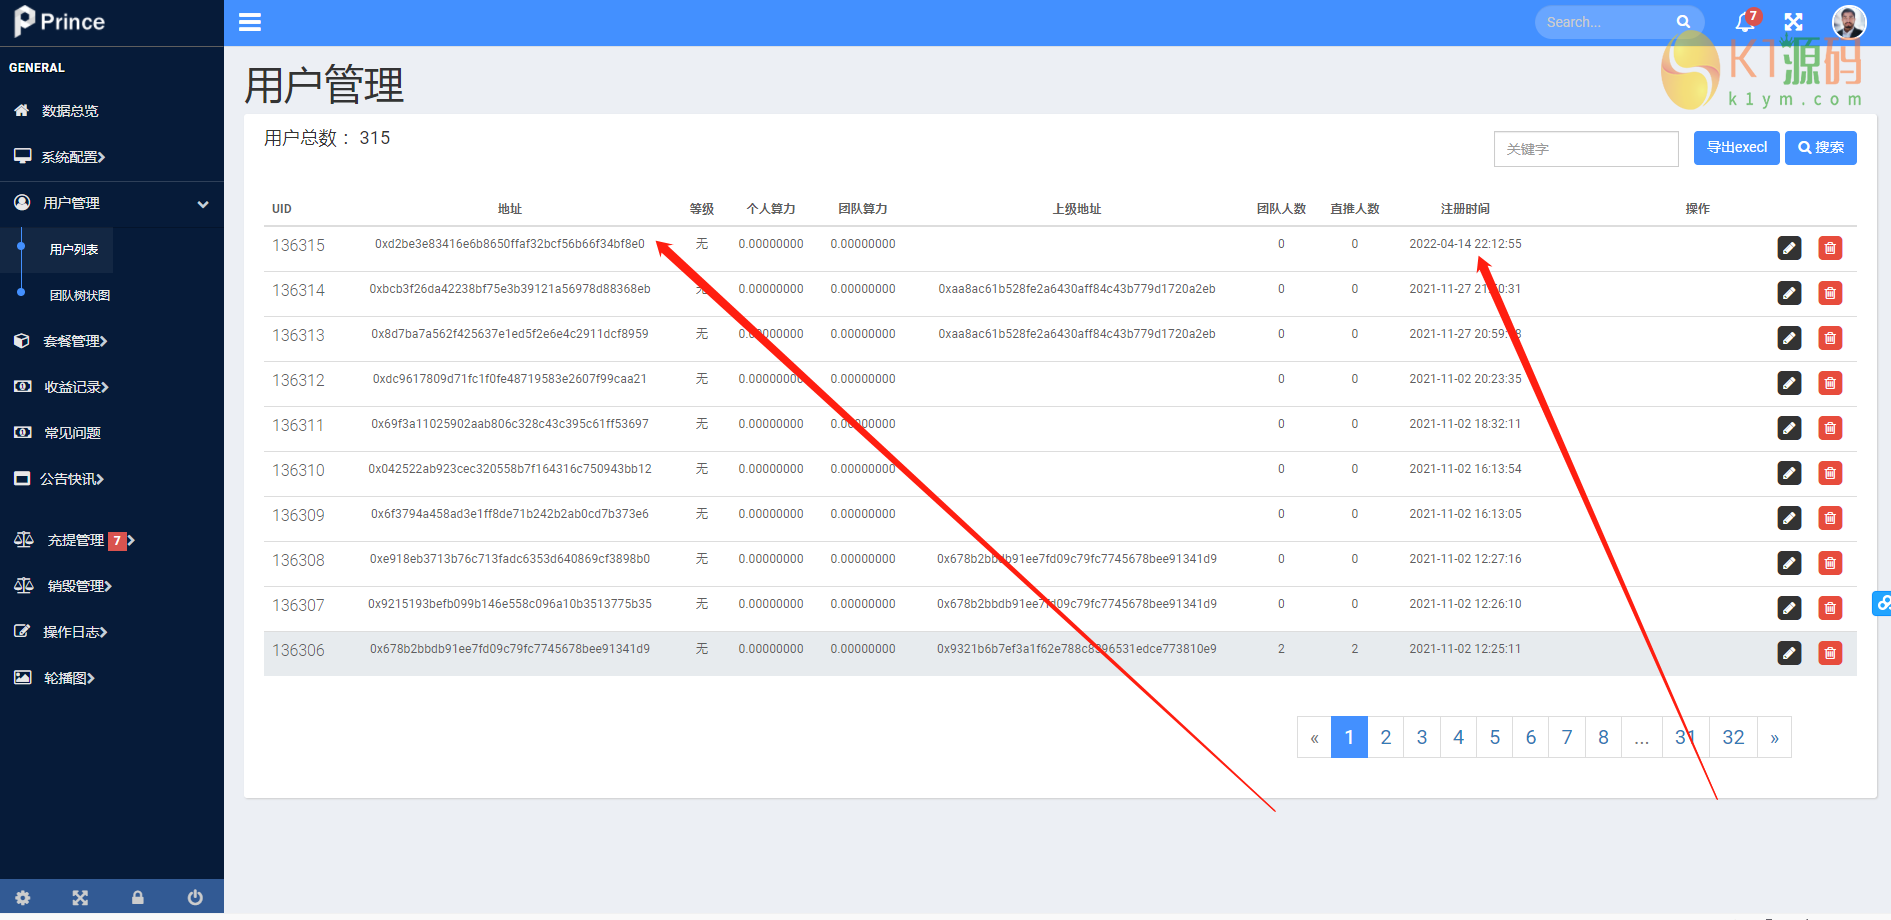
Task: Go to pagination page 3
Action: (1422, 737)
